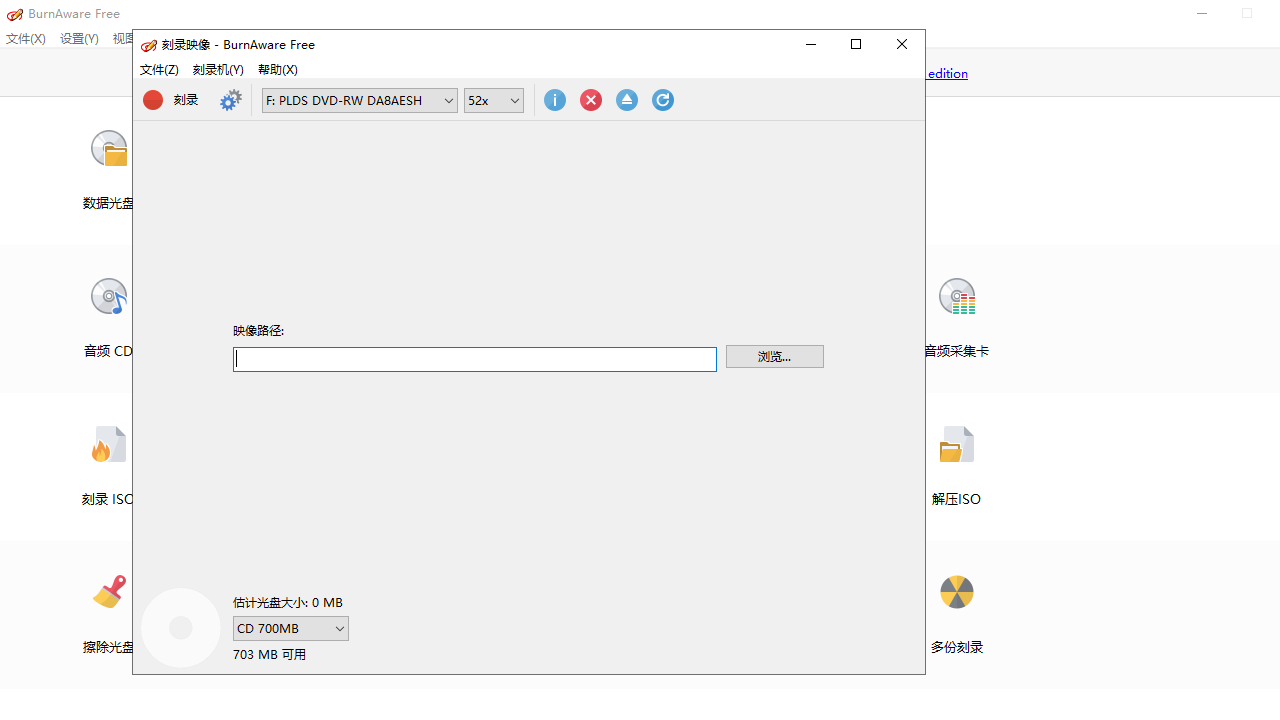
Task: Click the blue disc info icon
Action: coord(555,100)
